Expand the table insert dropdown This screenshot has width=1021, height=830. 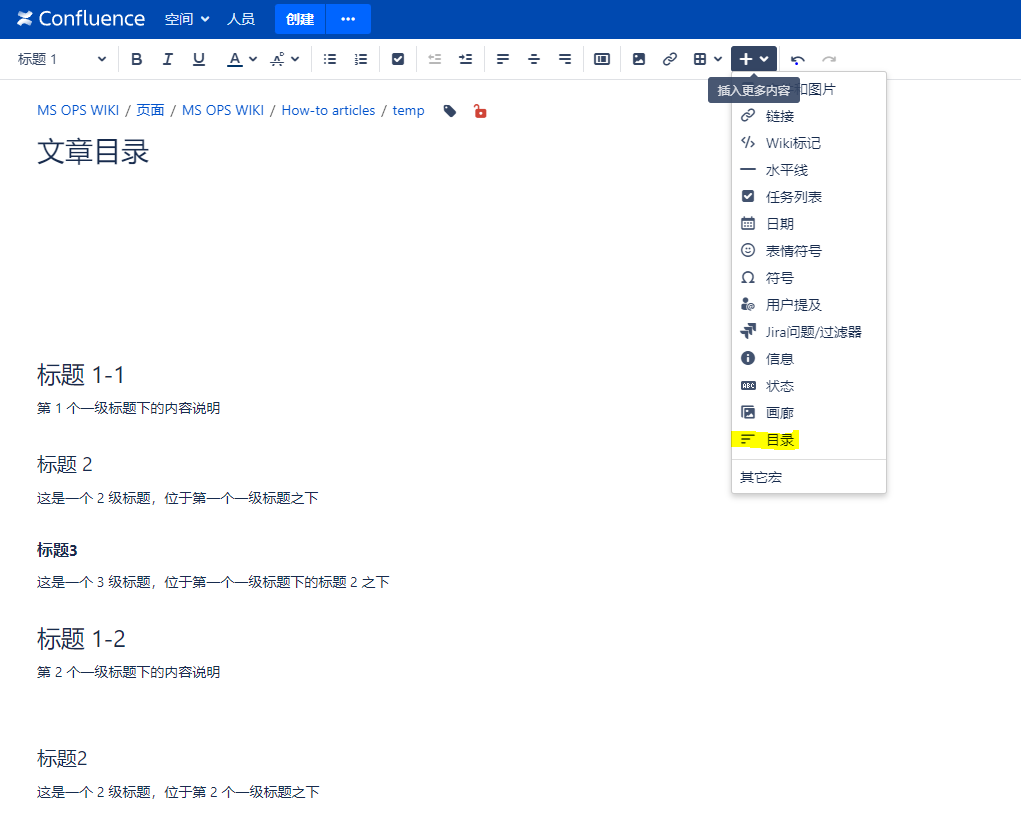coord(708,59)
